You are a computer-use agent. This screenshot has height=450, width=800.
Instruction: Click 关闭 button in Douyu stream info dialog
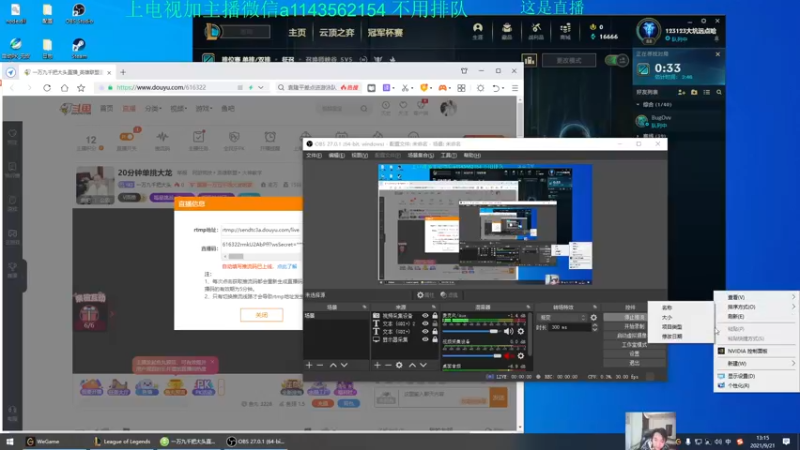coord(262,315)
